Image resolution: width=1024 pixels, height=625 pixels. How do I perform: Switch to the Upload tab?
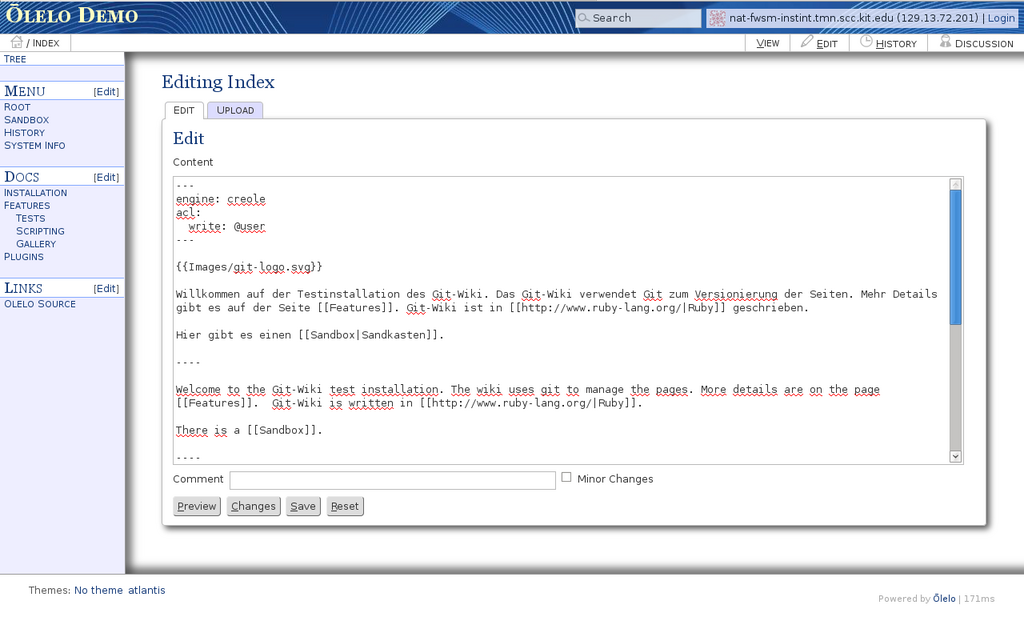click(235, 110)
